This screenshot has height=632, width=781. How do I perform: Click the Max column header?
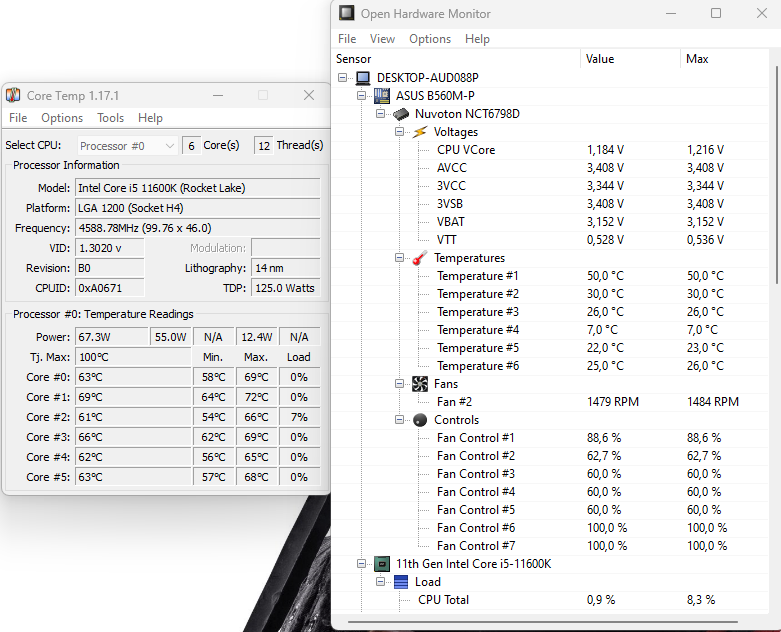(x=725, y=59)
